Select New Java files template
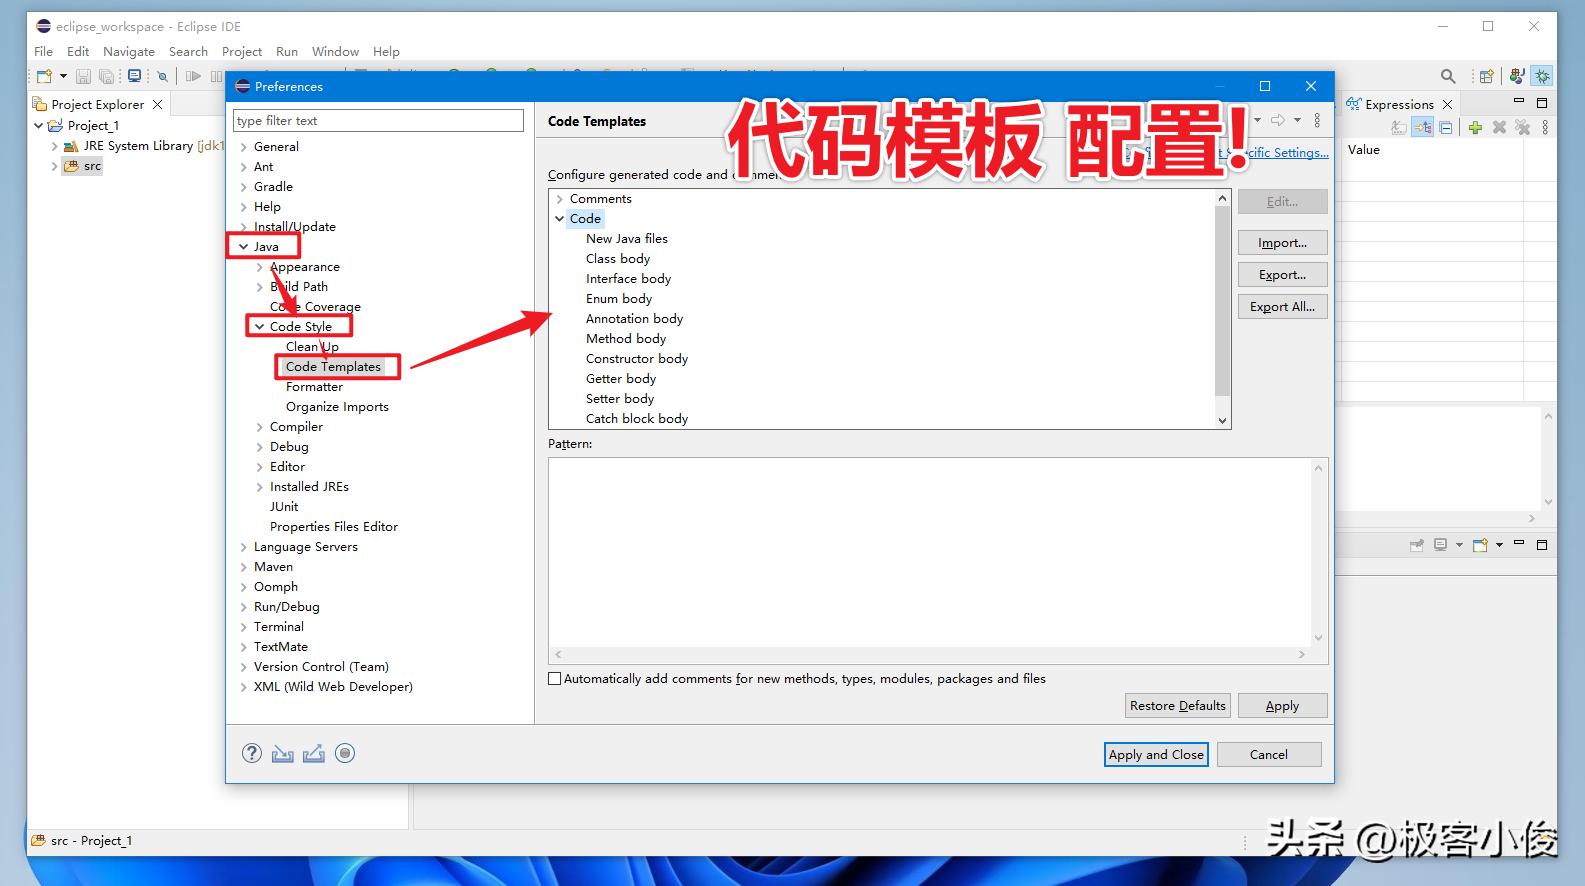Screen dimensions: 1585x886 click(627, 238)
